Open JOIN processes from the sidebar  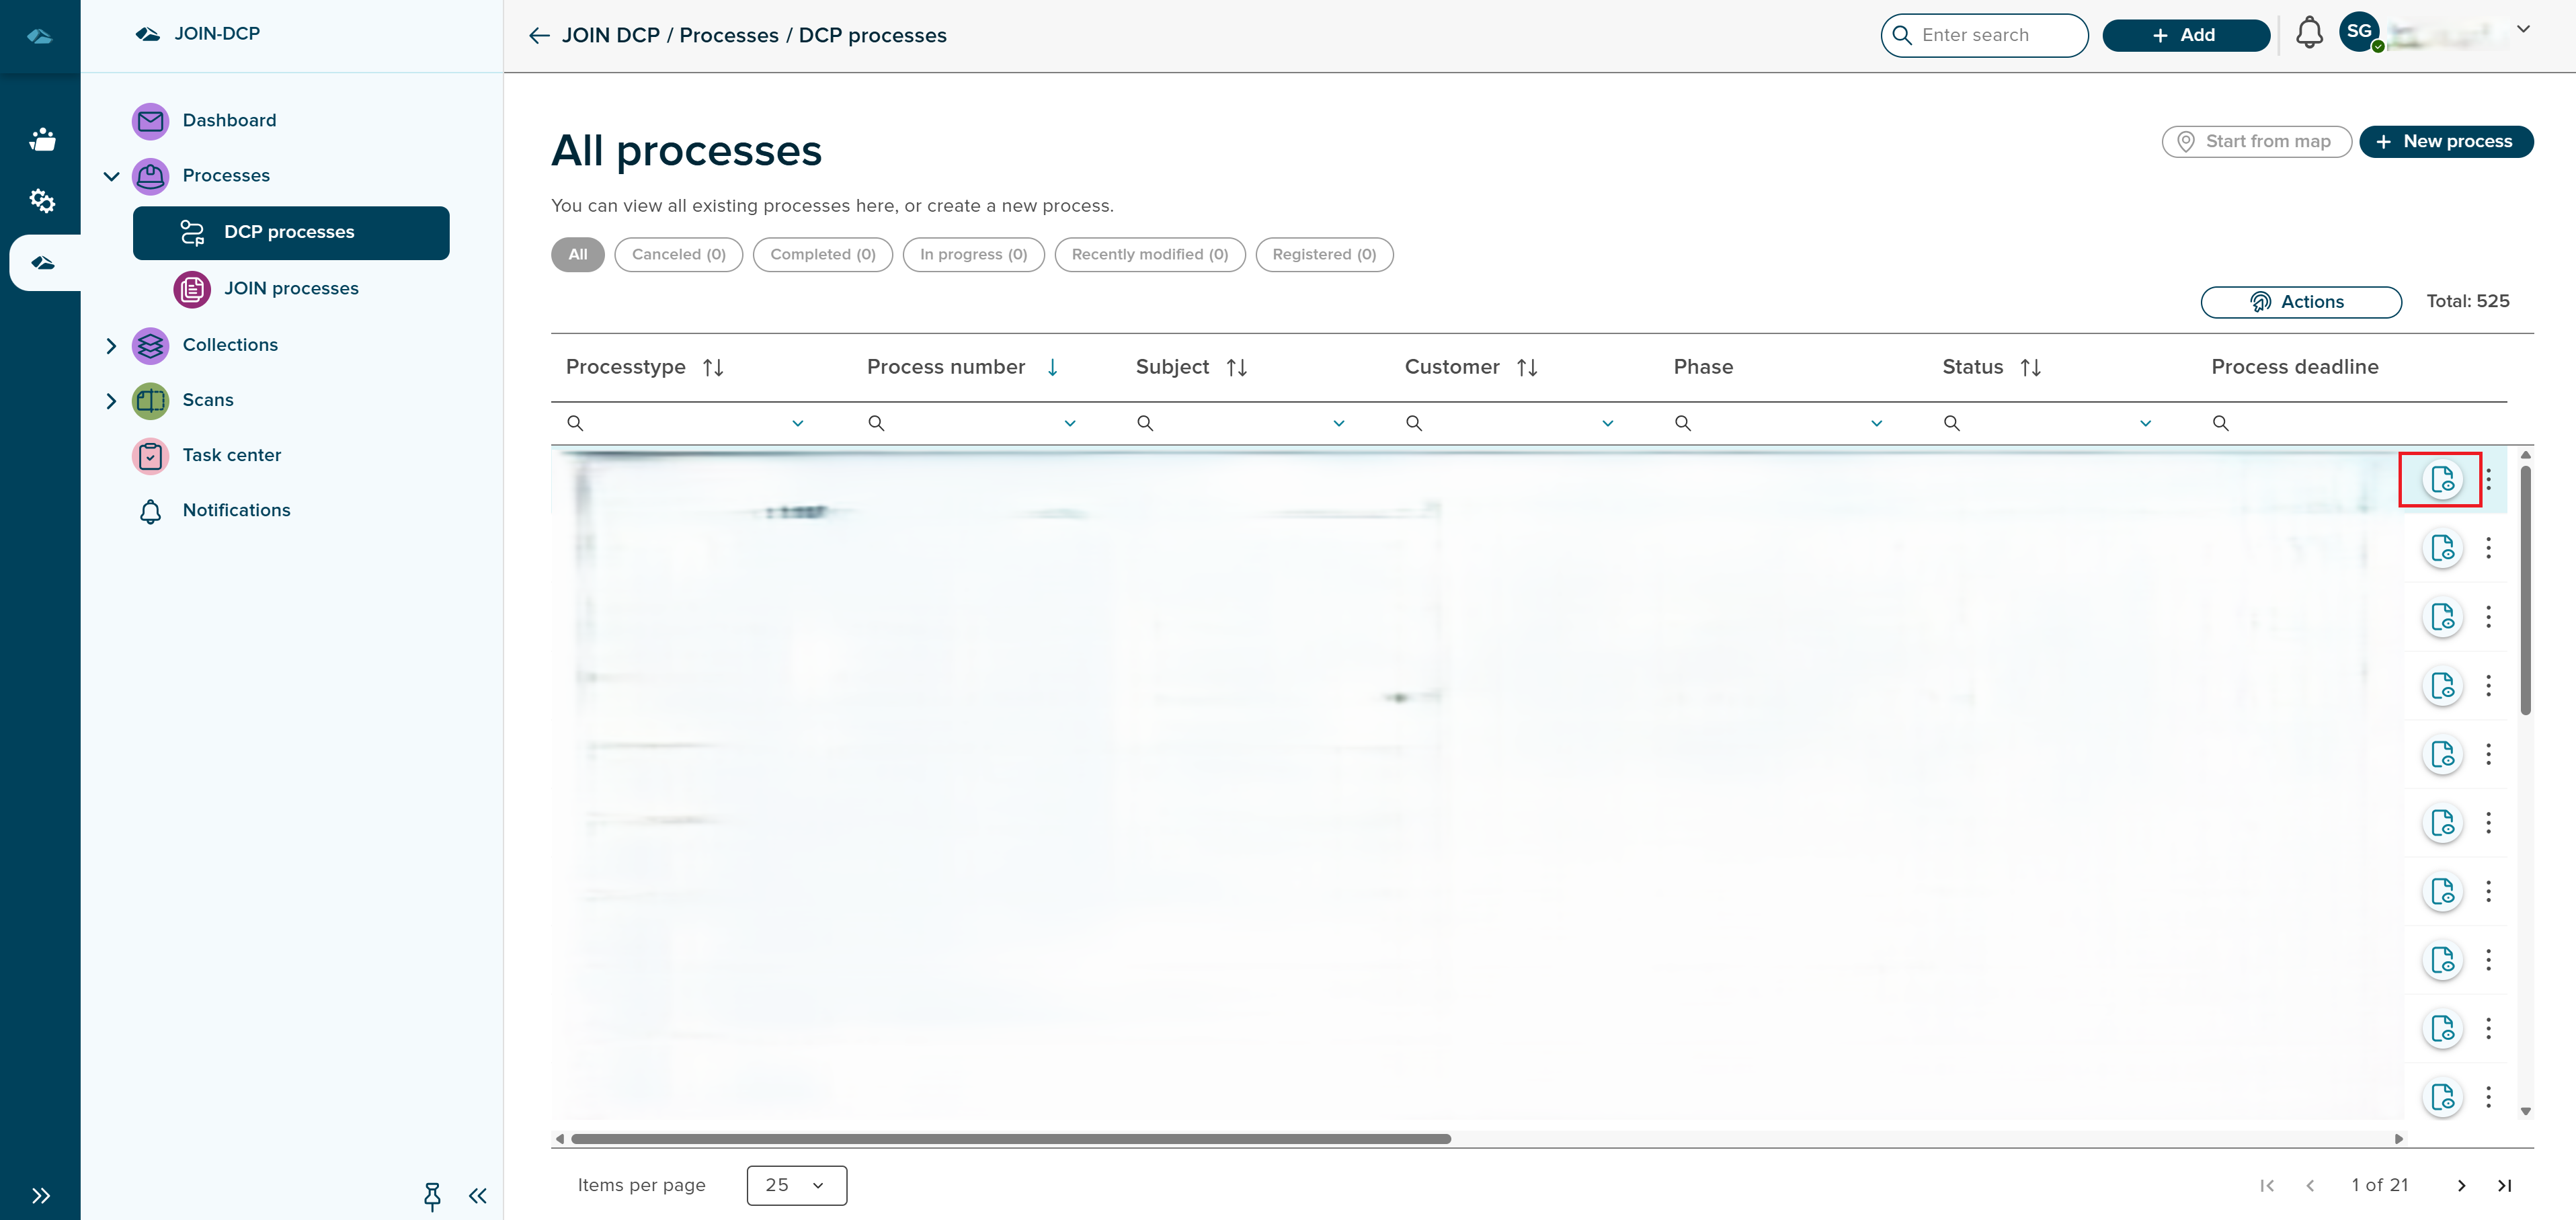click(291, 289)
